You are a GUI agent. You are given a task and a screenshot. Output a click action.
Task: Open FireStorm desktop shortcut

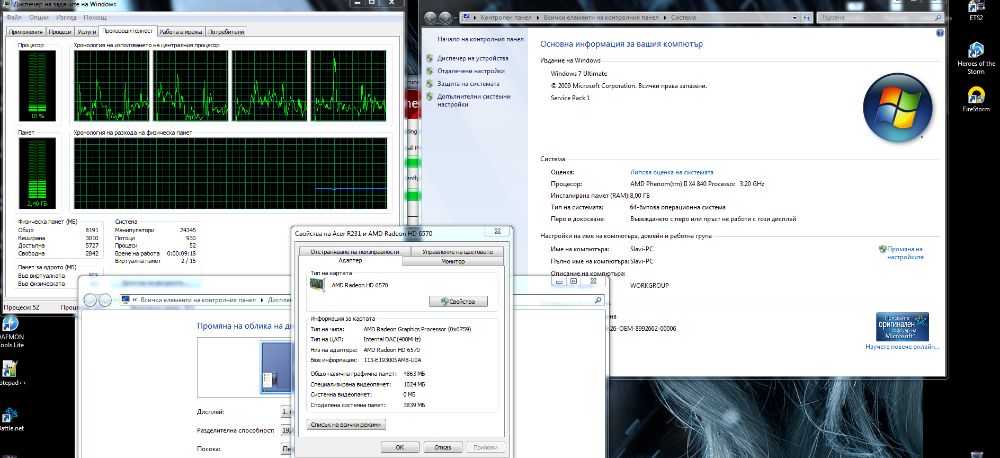pyautogui.click(x=976, y=100)
